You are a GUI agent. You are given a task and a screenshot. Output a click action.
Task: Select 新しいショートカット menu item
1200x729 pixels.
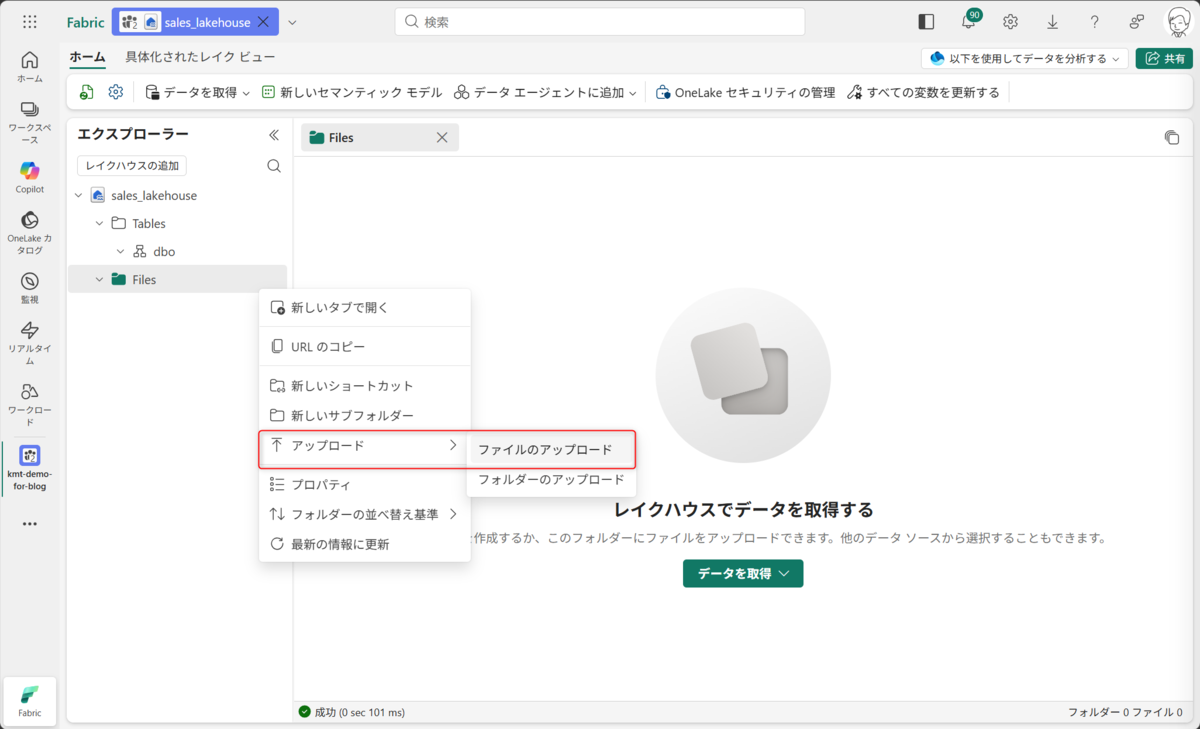(365, 386)
